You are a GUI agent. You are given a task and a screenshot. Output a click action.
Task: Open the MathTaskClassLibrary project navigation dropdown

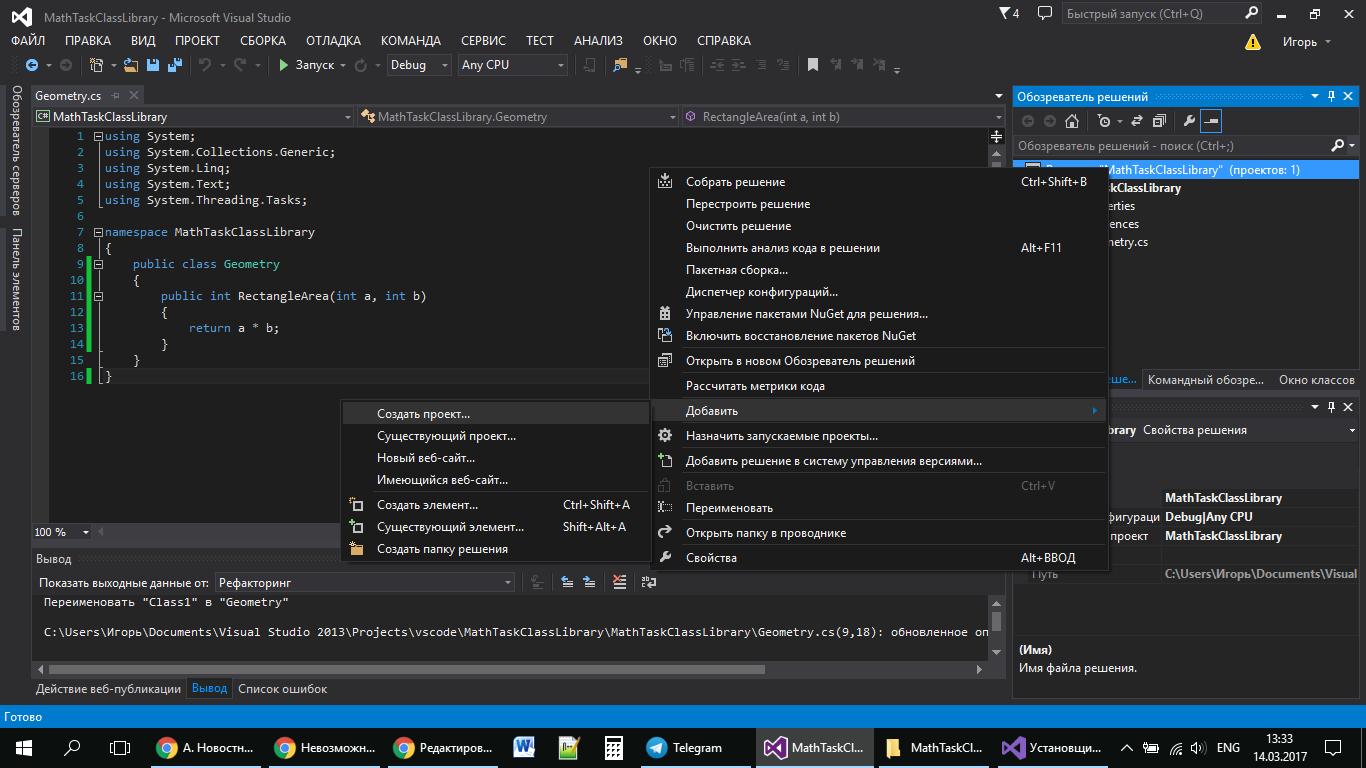(x=194, y=117)
